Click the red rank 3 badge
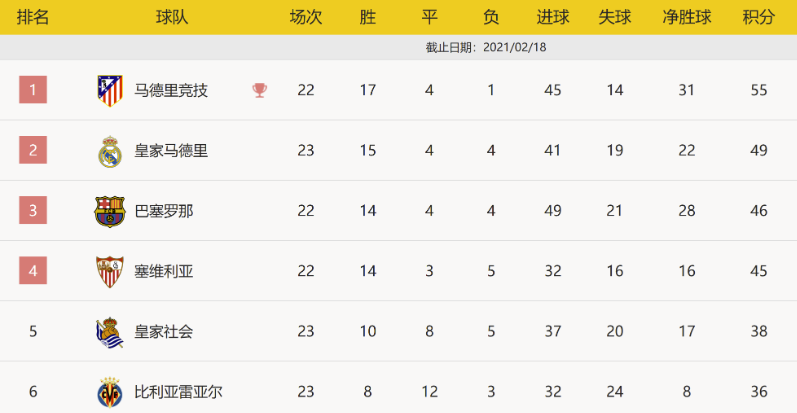The image size is (797, 413). 33,211
